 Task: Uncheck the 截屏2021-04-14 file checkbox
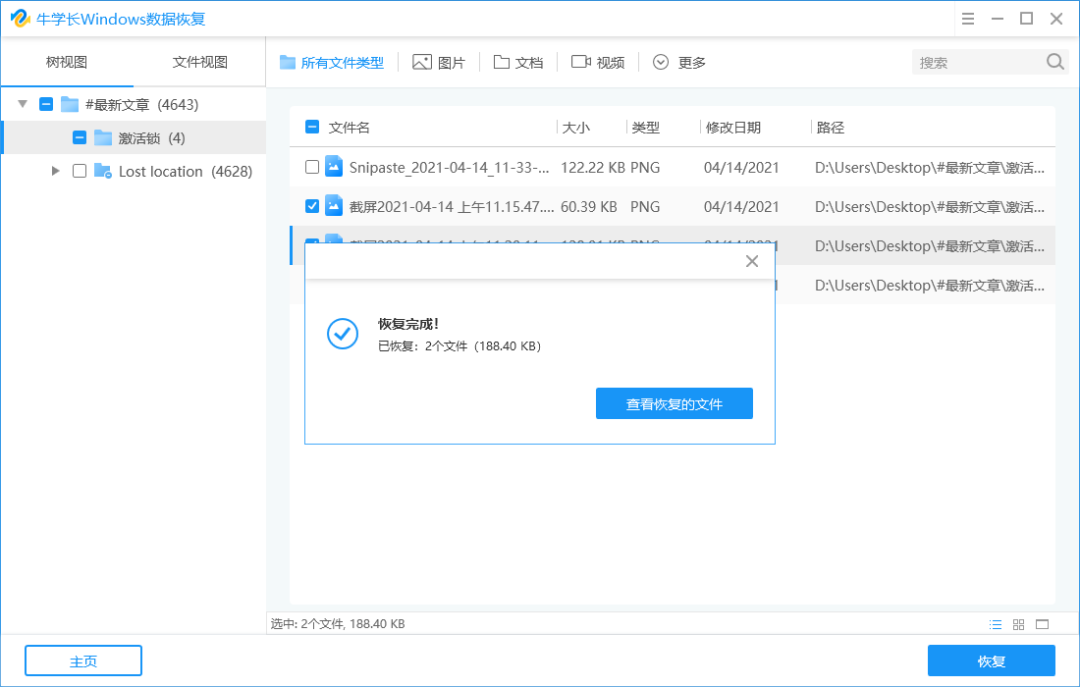[x=312, y=206]
